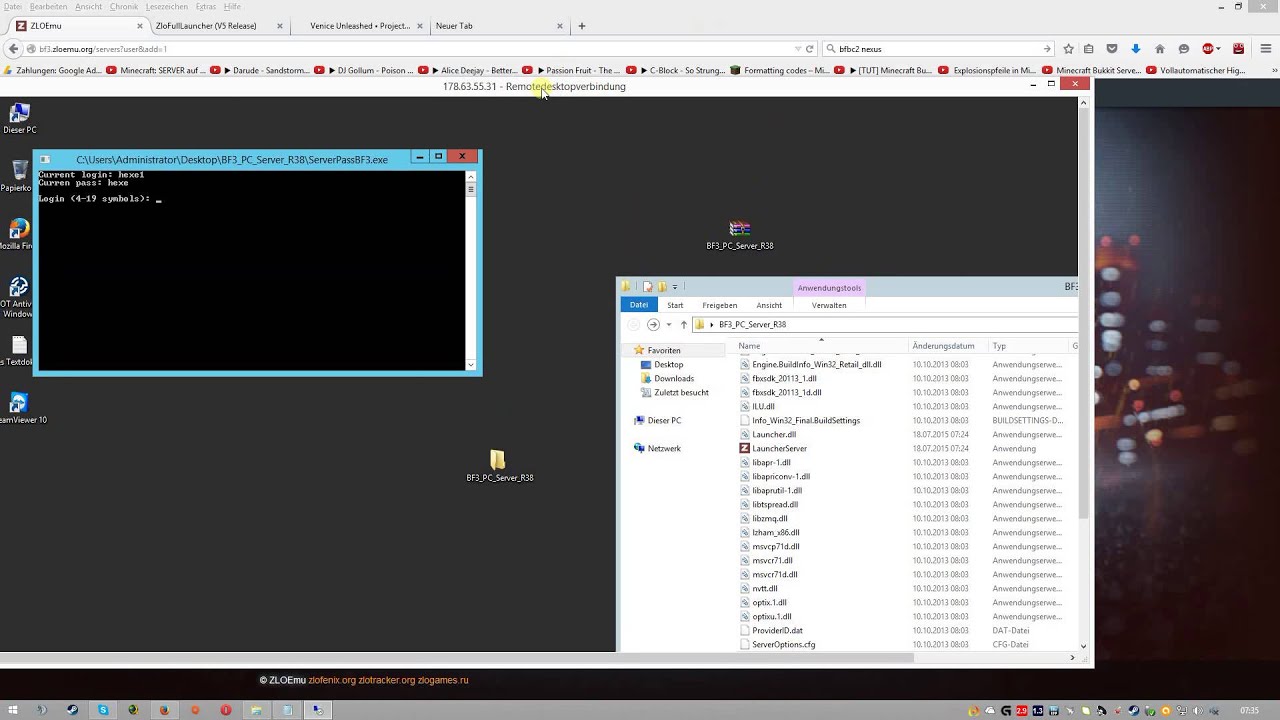Viewport: 1280px width, 720px height.
Task: Open the Remote Desktop taskbar item
Action: 318,710
